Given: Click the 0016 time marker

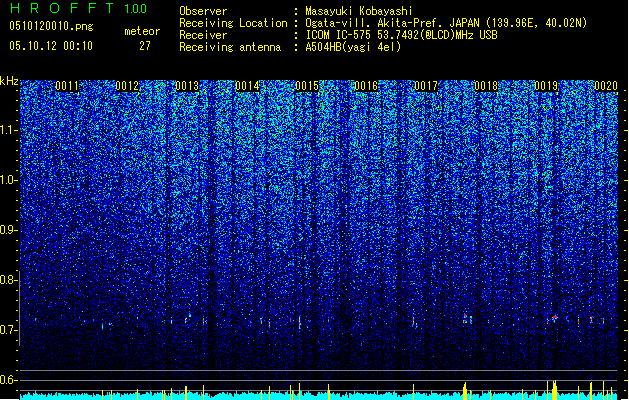Looking at the screenshot, I should (x=366, y=86).
